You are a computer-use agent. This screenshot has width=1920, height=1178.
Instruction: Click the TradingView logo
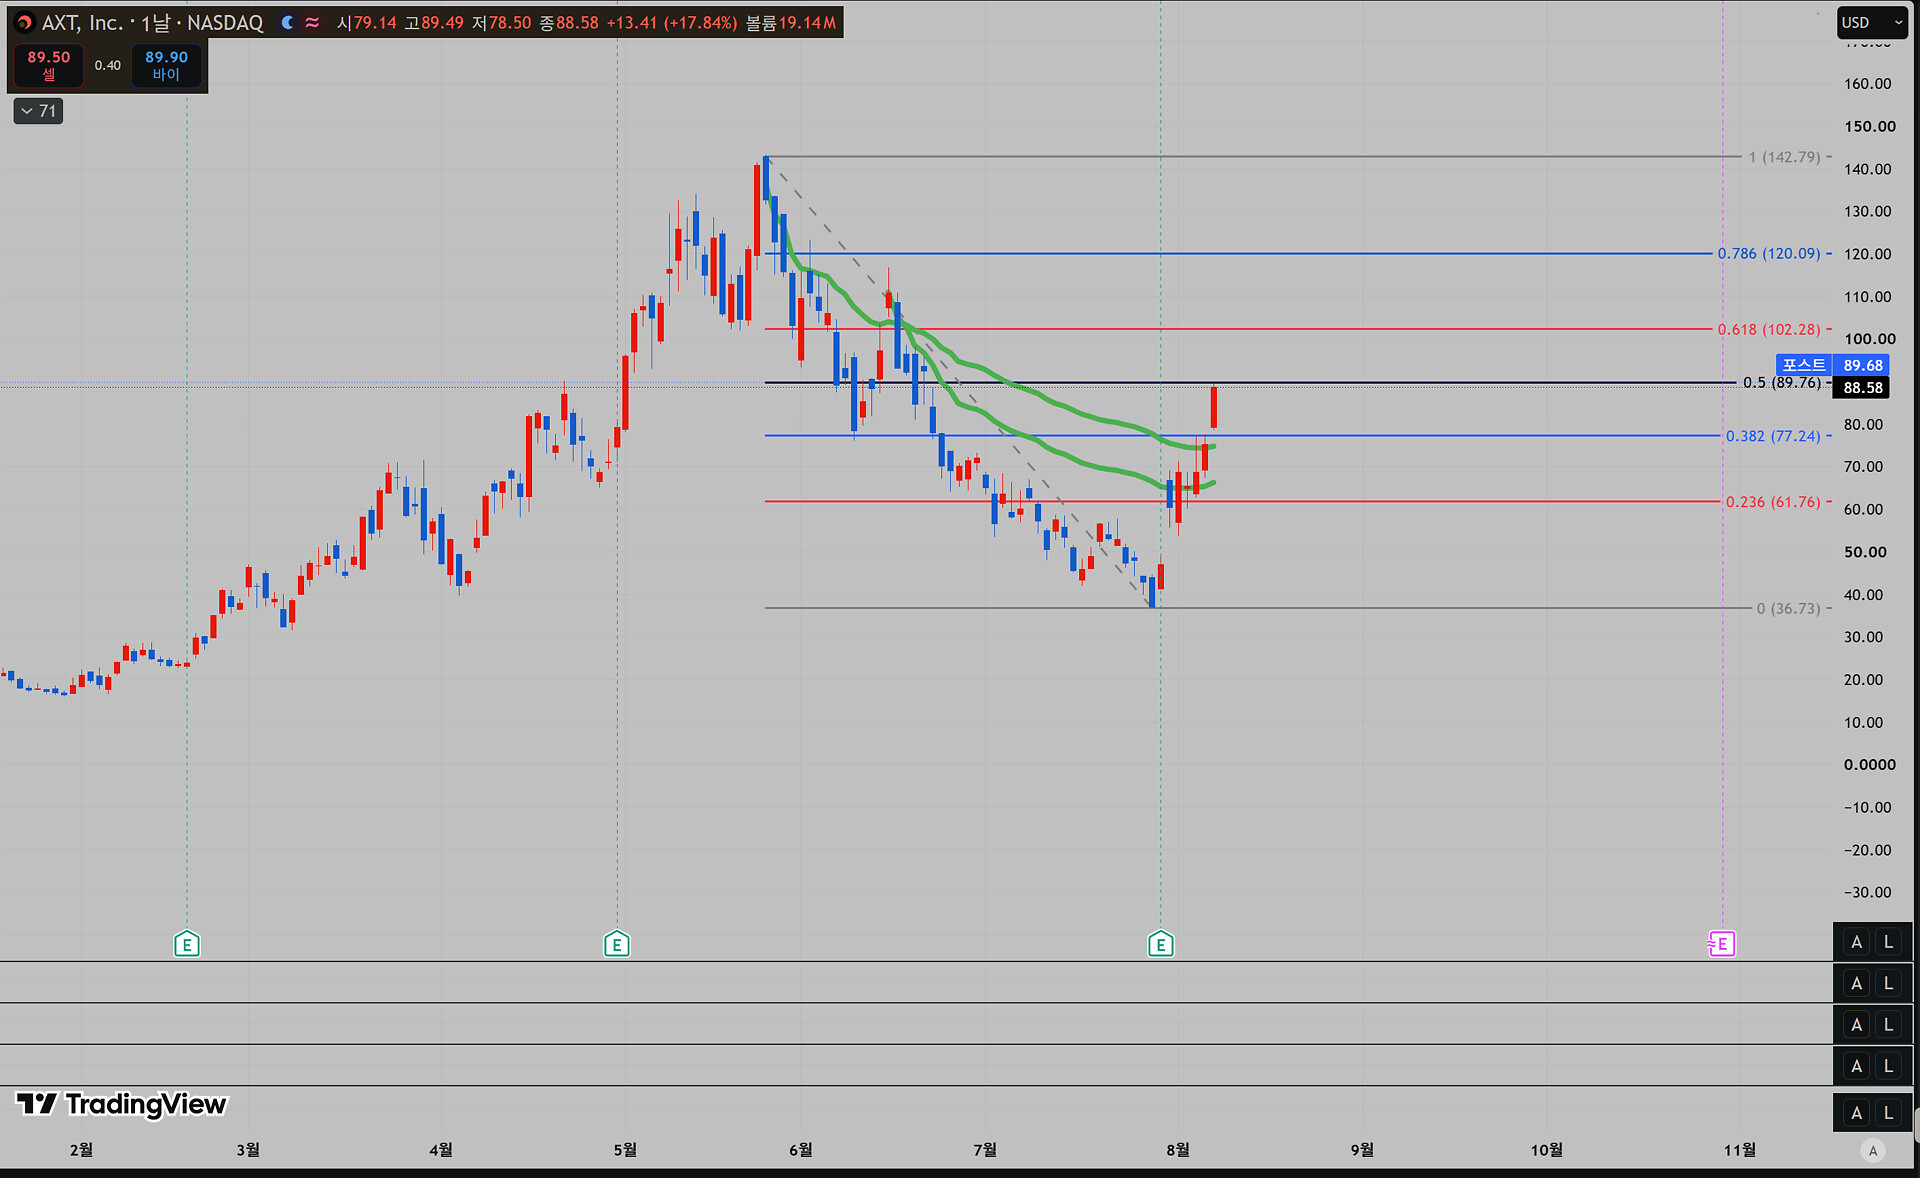coord(122,1104)
